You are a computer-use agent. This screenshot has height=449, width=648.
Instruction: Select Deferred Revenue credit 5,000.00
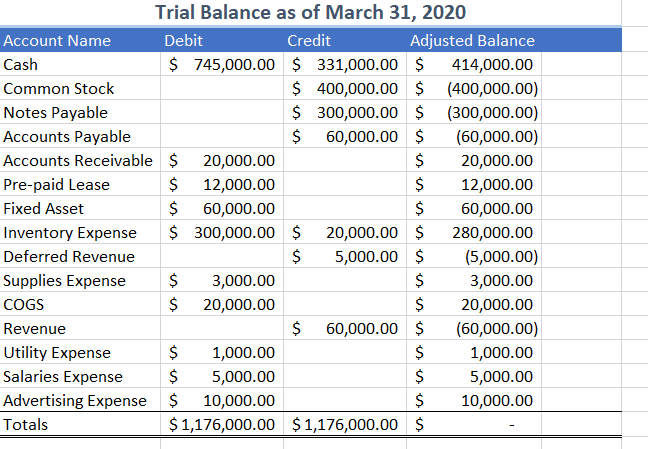345,256
